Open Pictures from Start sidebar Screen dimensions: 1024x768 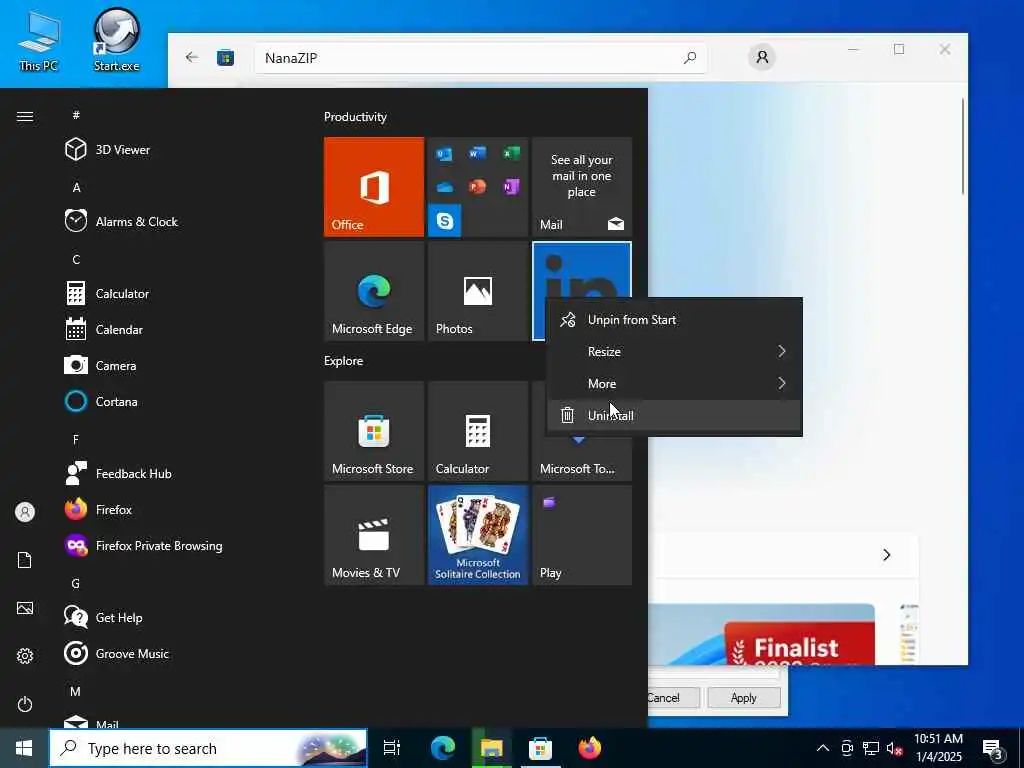pyautogui.click(x=25, y=608)
